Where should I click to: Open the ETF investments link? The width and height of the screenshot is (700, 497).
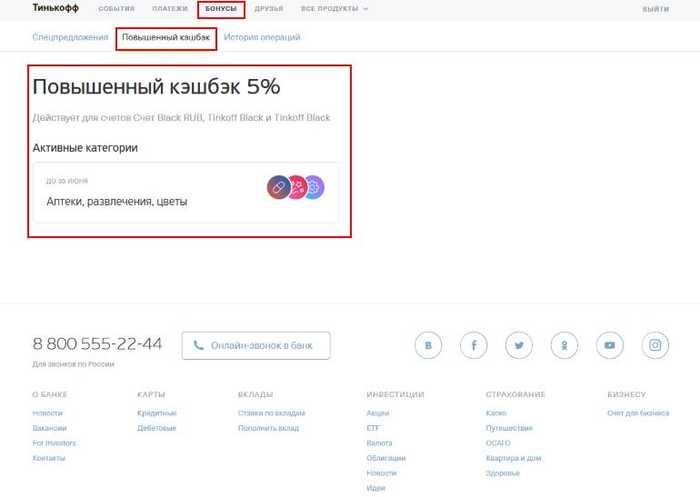[x=373, y=428]
